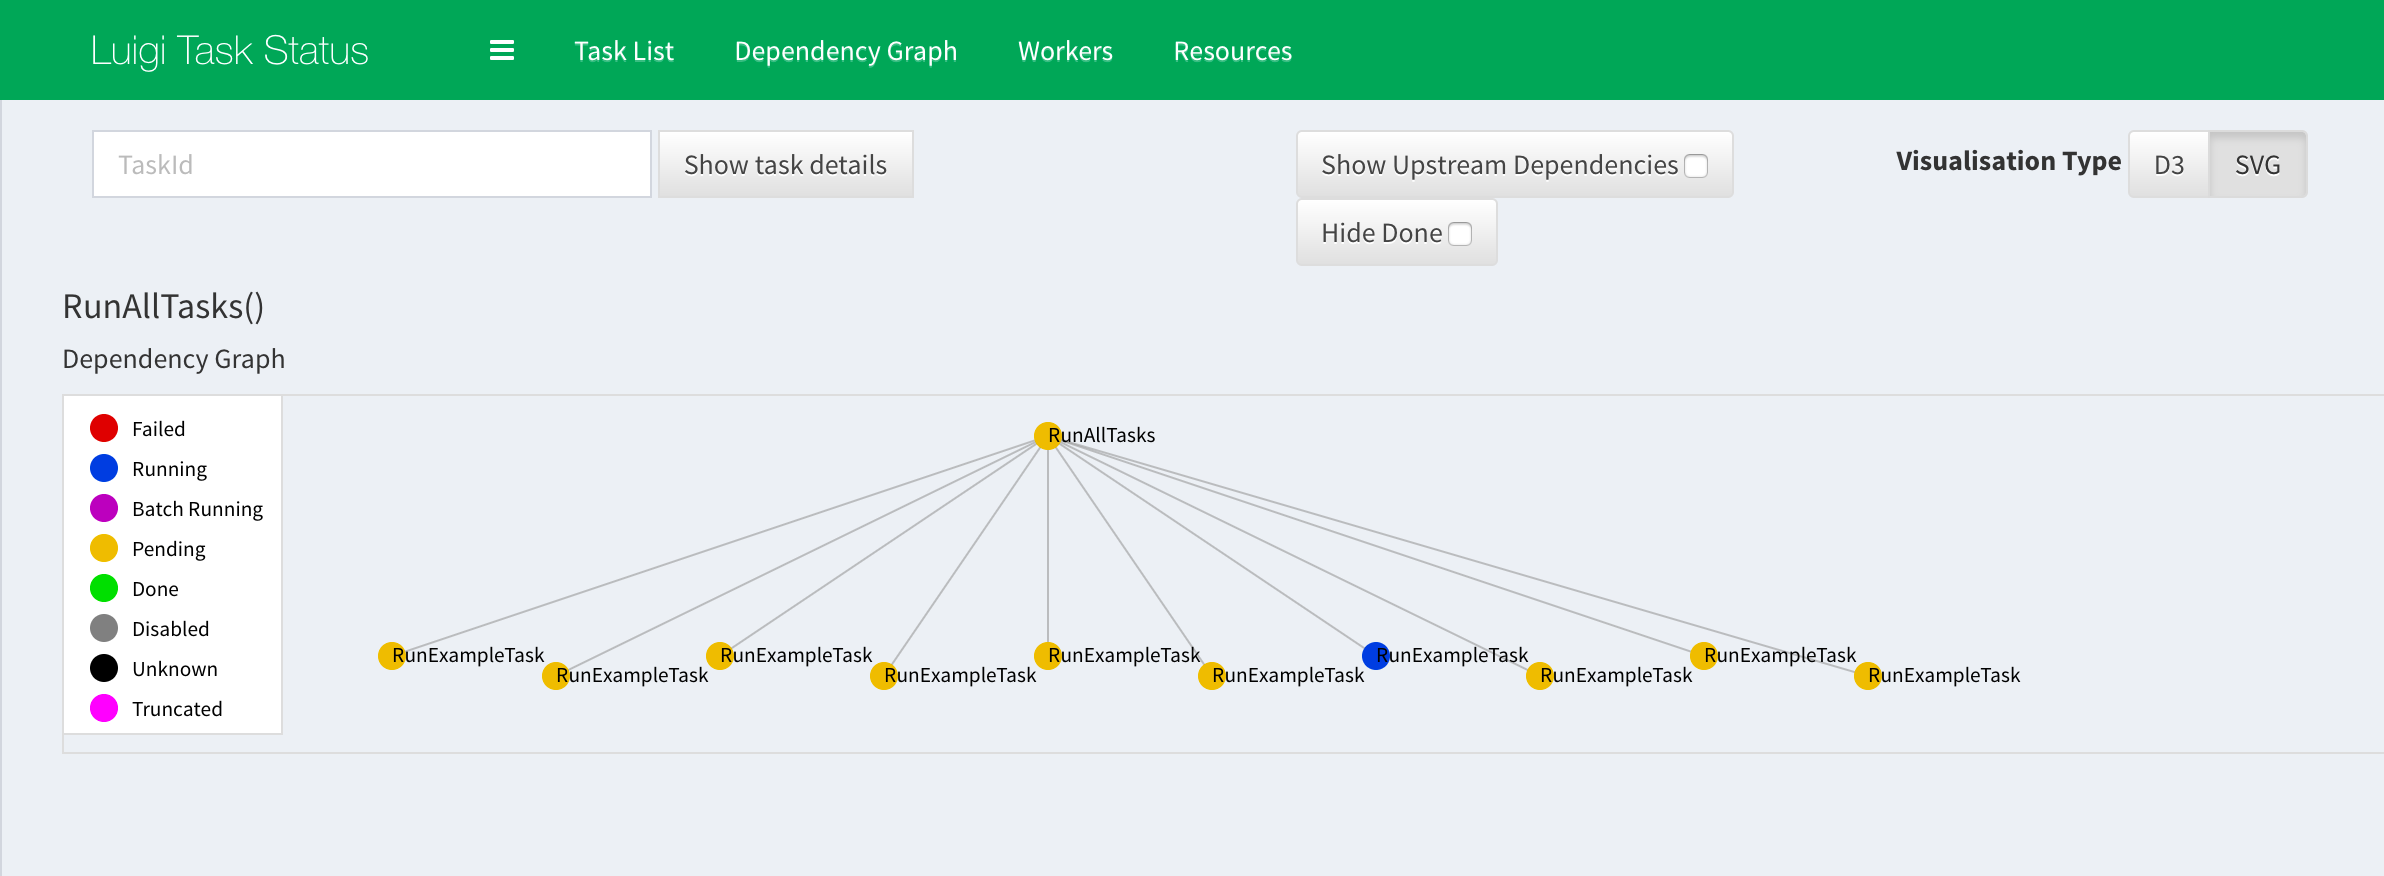Screen dimensions: 2384x876
Task: Click the Failed legend label
Action: [158, 429]
